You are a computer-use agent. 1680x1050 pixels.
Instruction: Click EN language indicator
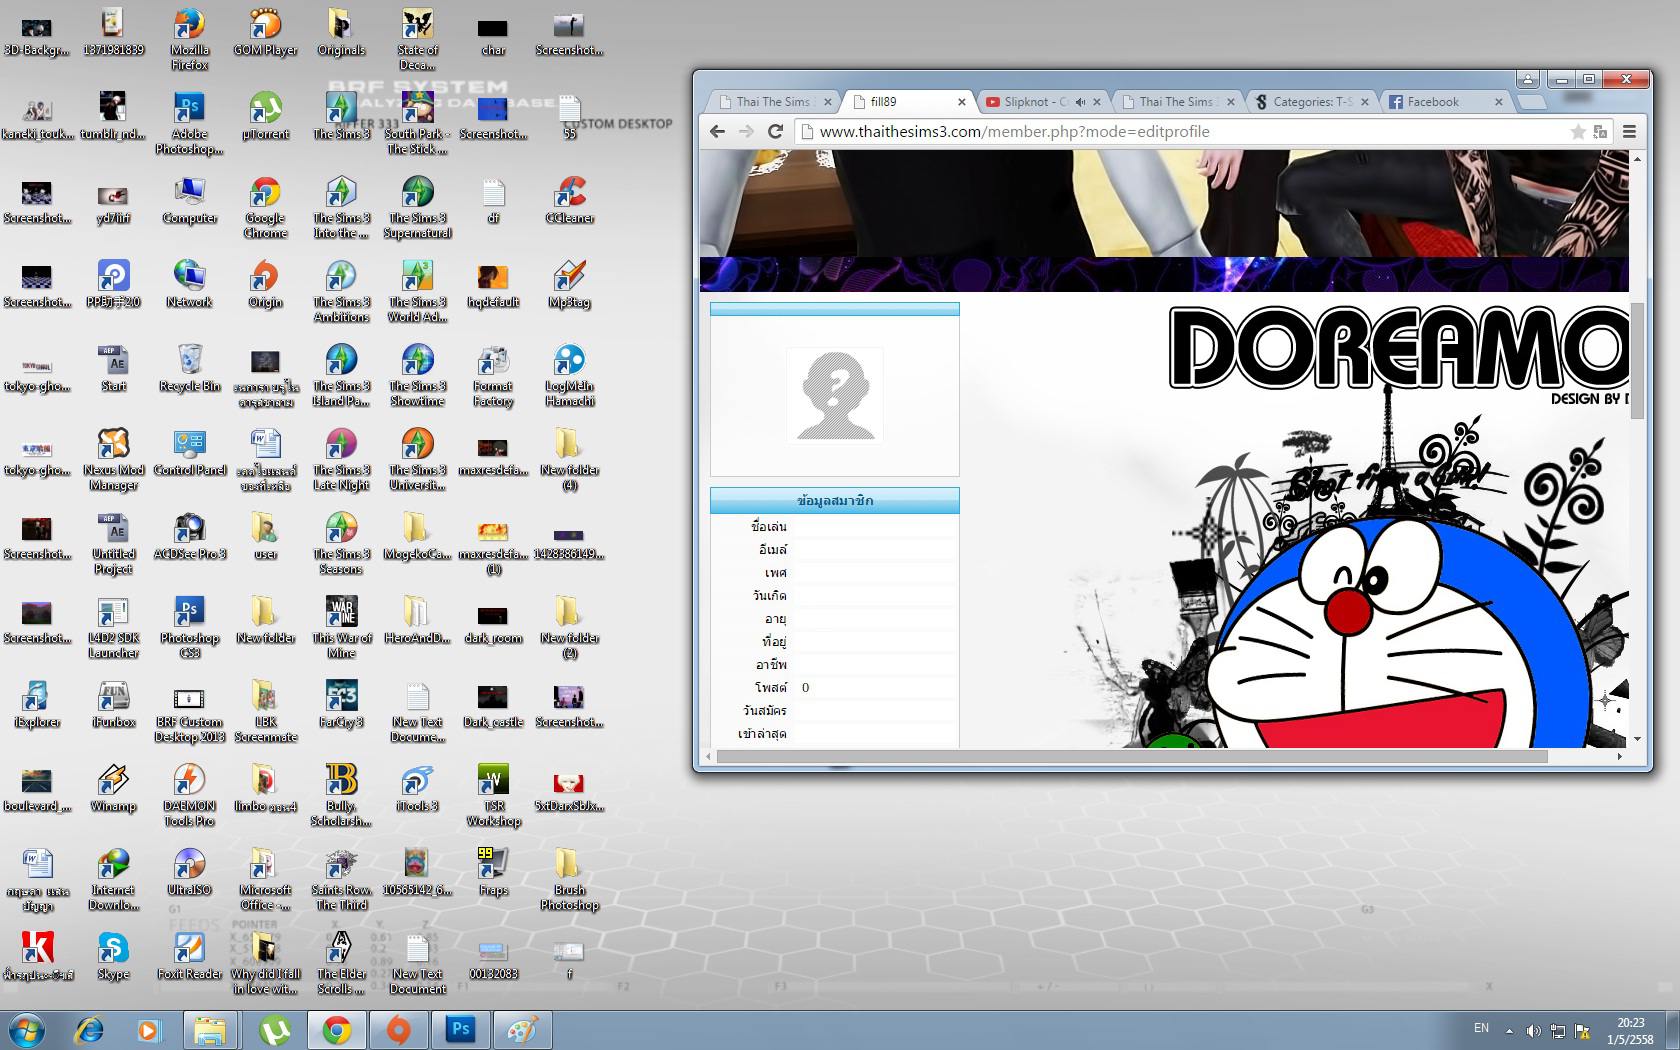(x=1481, y=1028)
